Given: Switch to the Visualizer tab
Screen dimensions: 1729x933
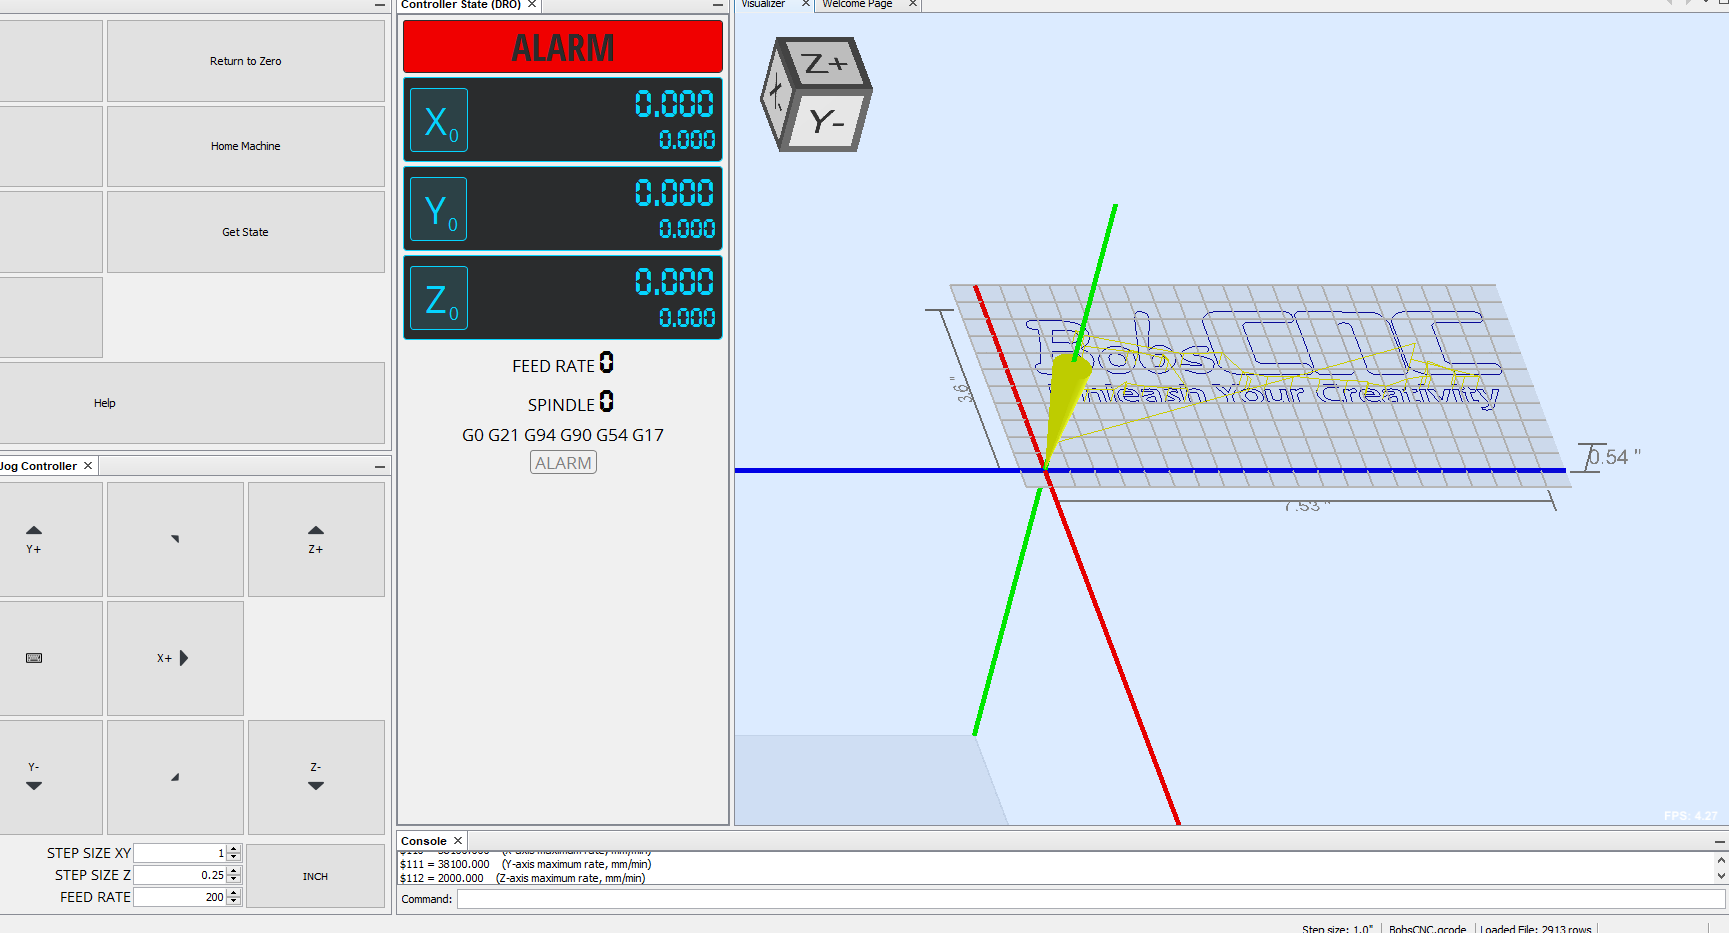Looking at the screenshot, I should point(764,4).
